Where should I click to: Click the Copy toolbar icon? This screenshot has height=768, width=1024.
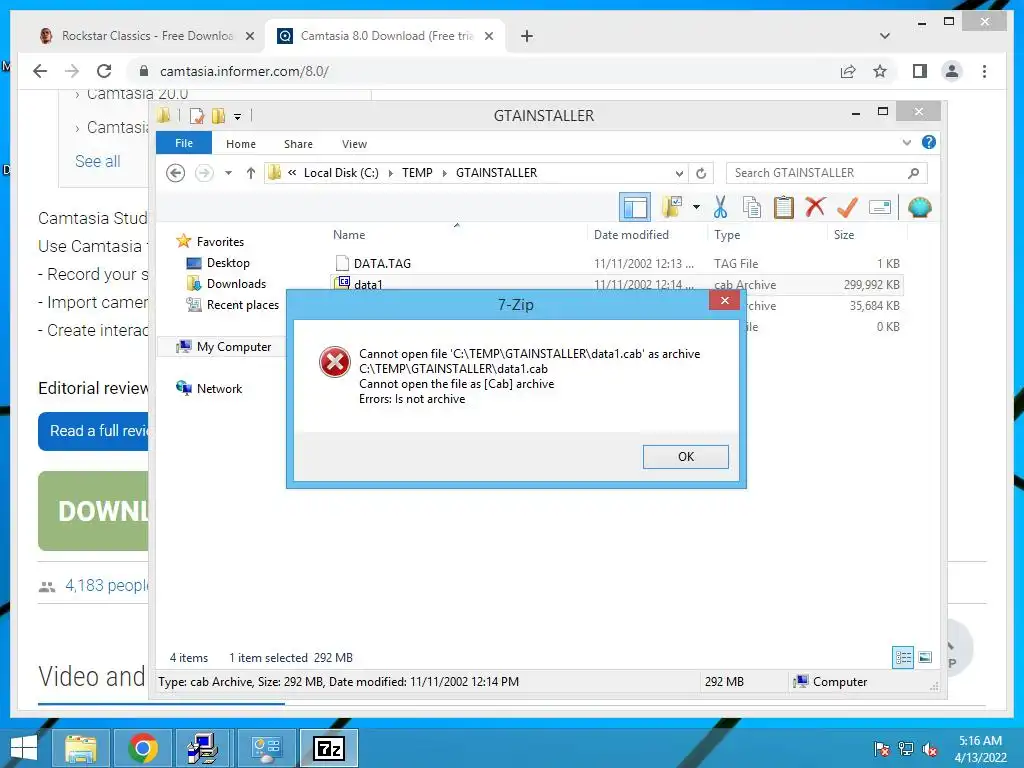click(x=752, y=207)
